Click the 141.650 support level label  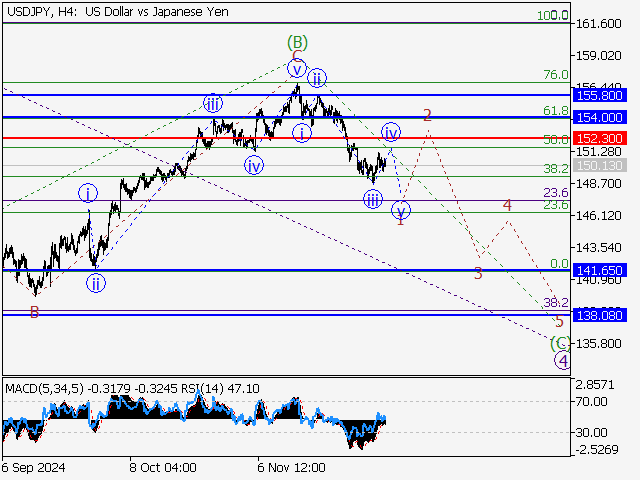(x=601, y=271)
